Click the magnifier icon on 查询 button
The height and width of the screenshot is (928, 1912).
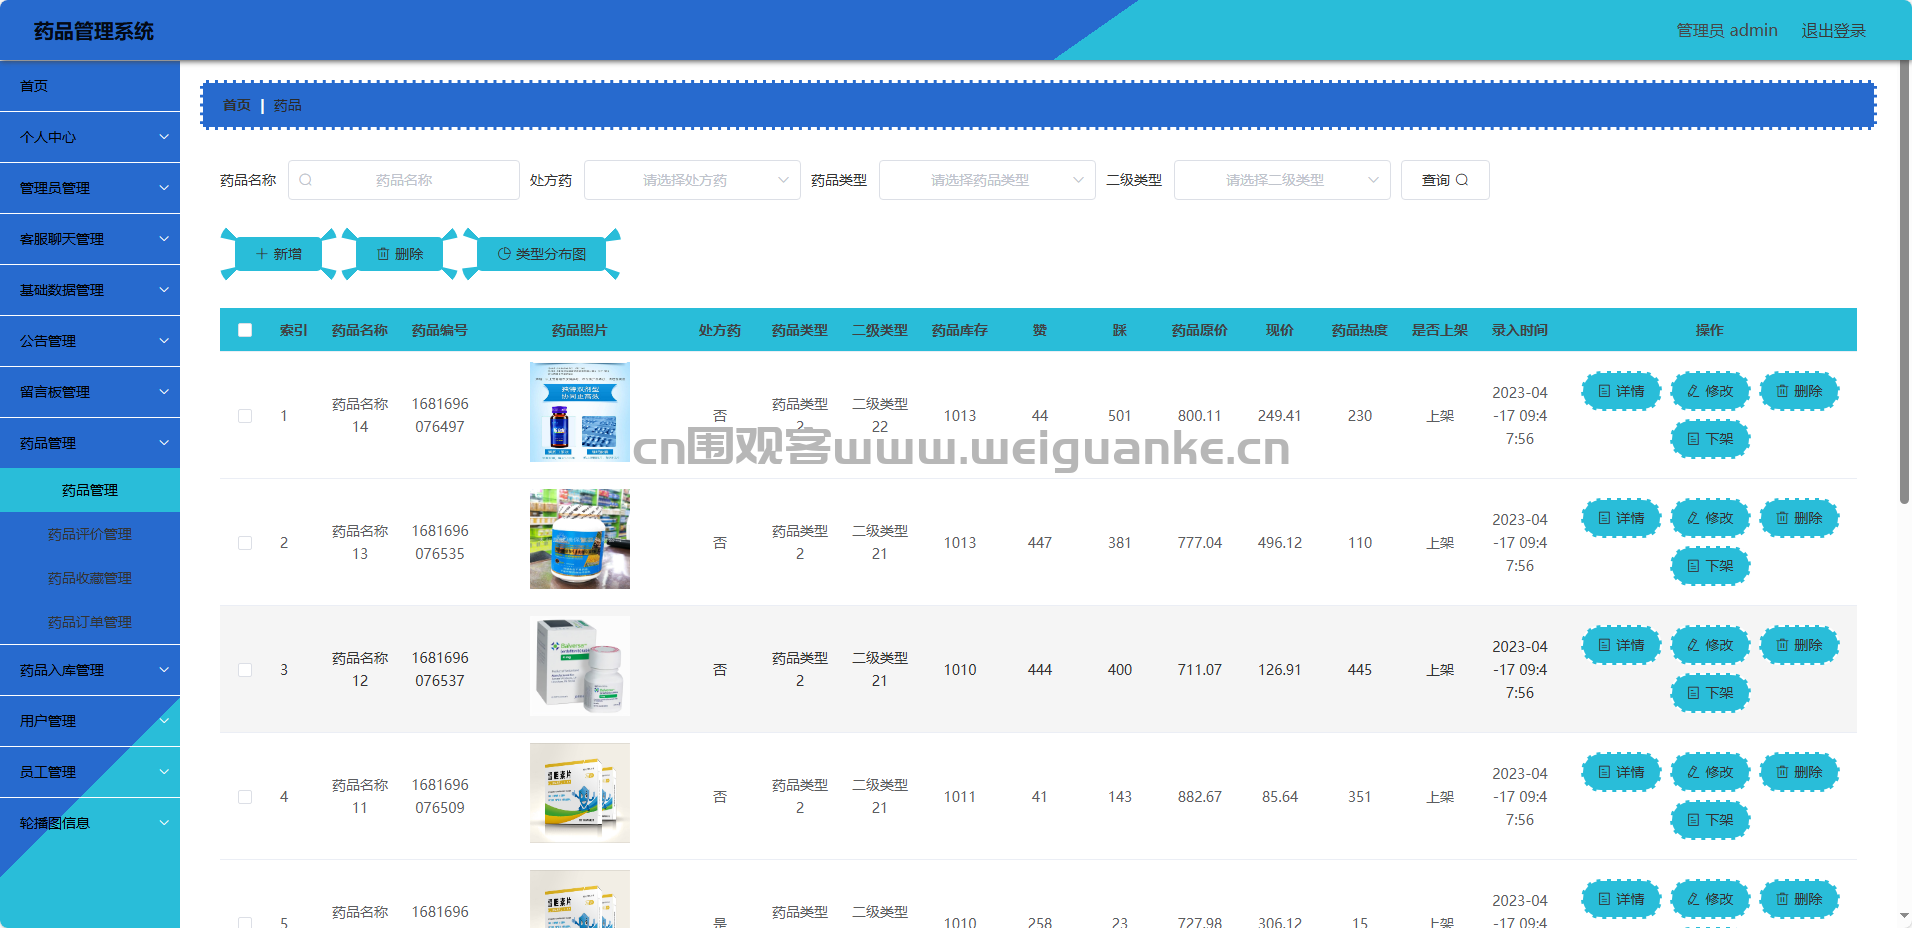(1462, 180)
